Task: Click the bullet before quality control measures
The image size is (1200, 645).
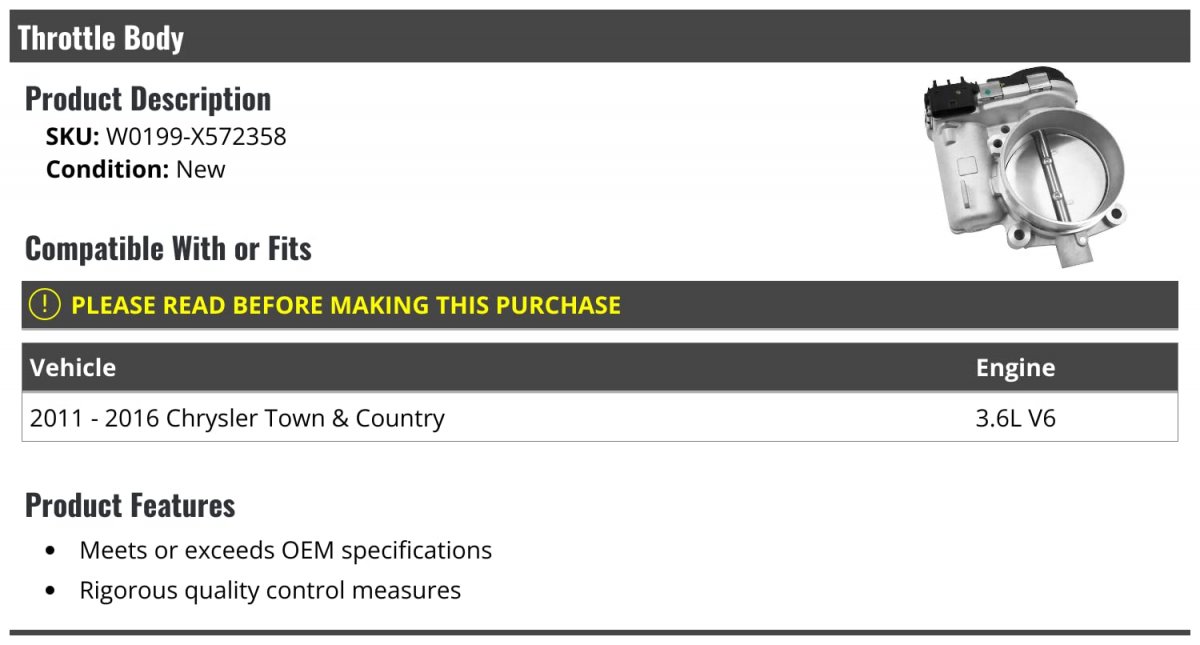Action: 51,591
